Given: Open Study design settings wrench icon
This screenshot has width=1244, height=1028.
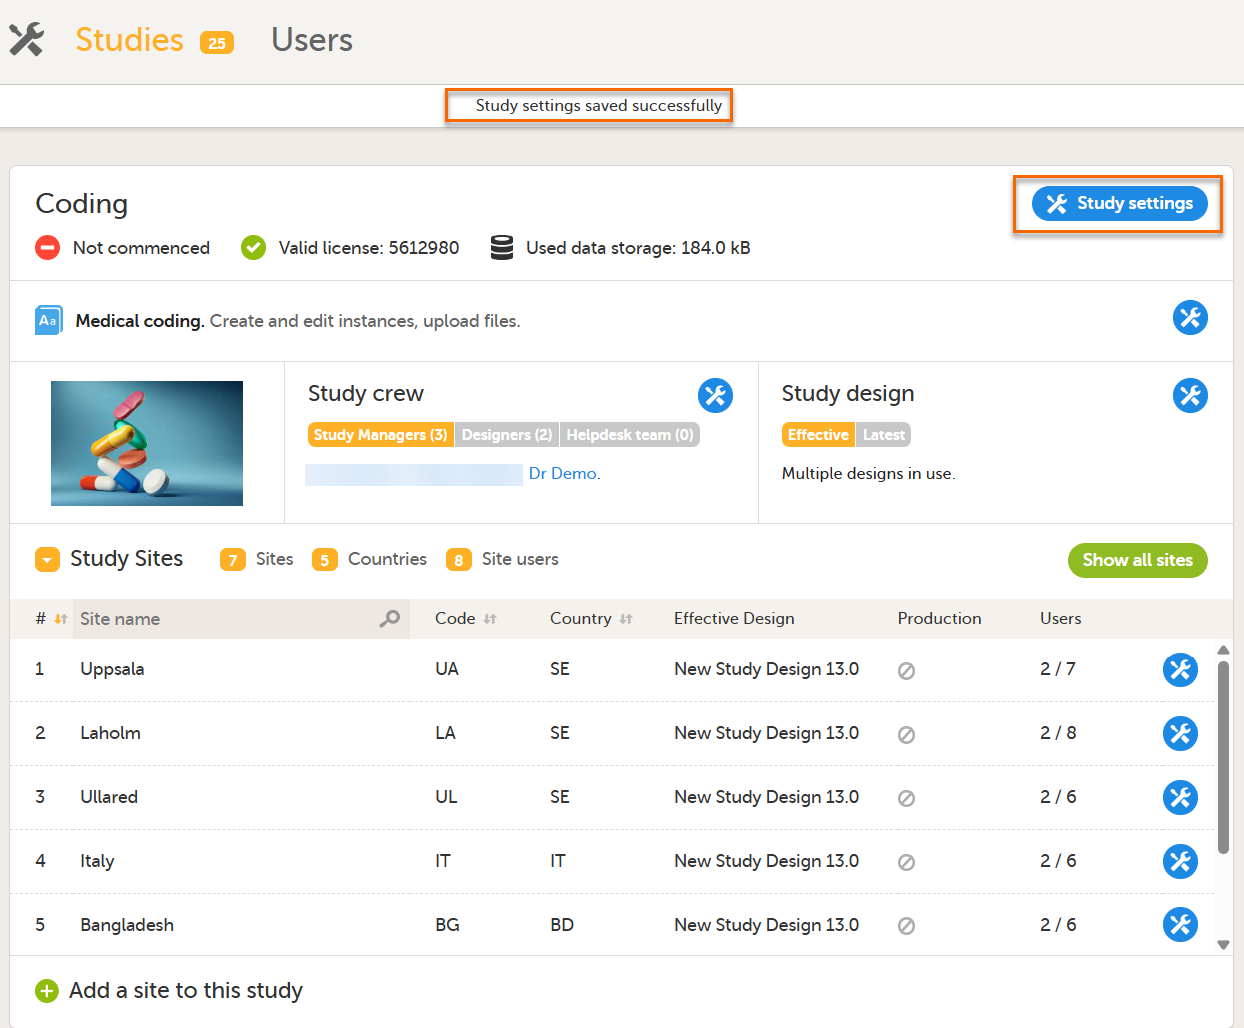Looking at the screenshot, I should [1190, 395].
